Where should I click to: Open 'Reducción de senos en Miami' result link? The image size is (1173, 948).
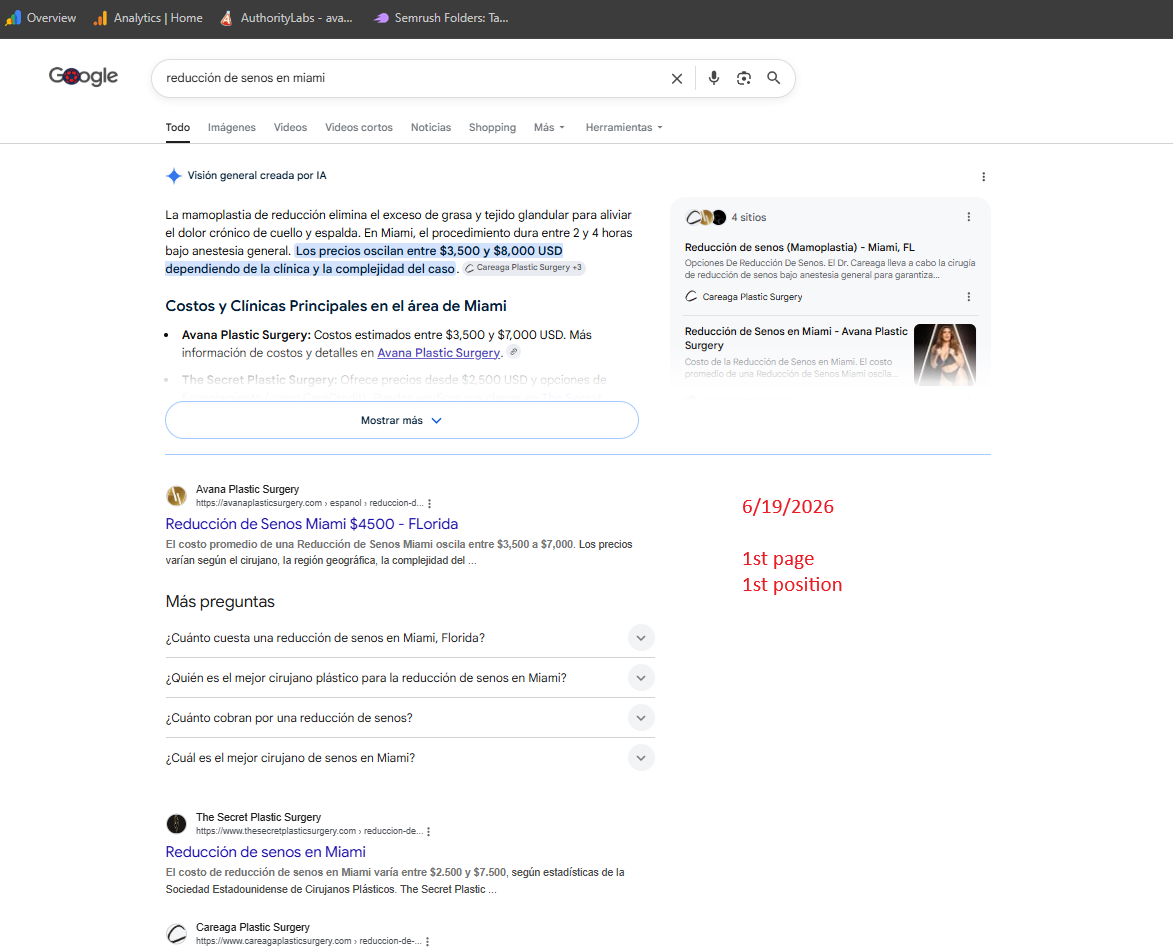pos(266,852)
